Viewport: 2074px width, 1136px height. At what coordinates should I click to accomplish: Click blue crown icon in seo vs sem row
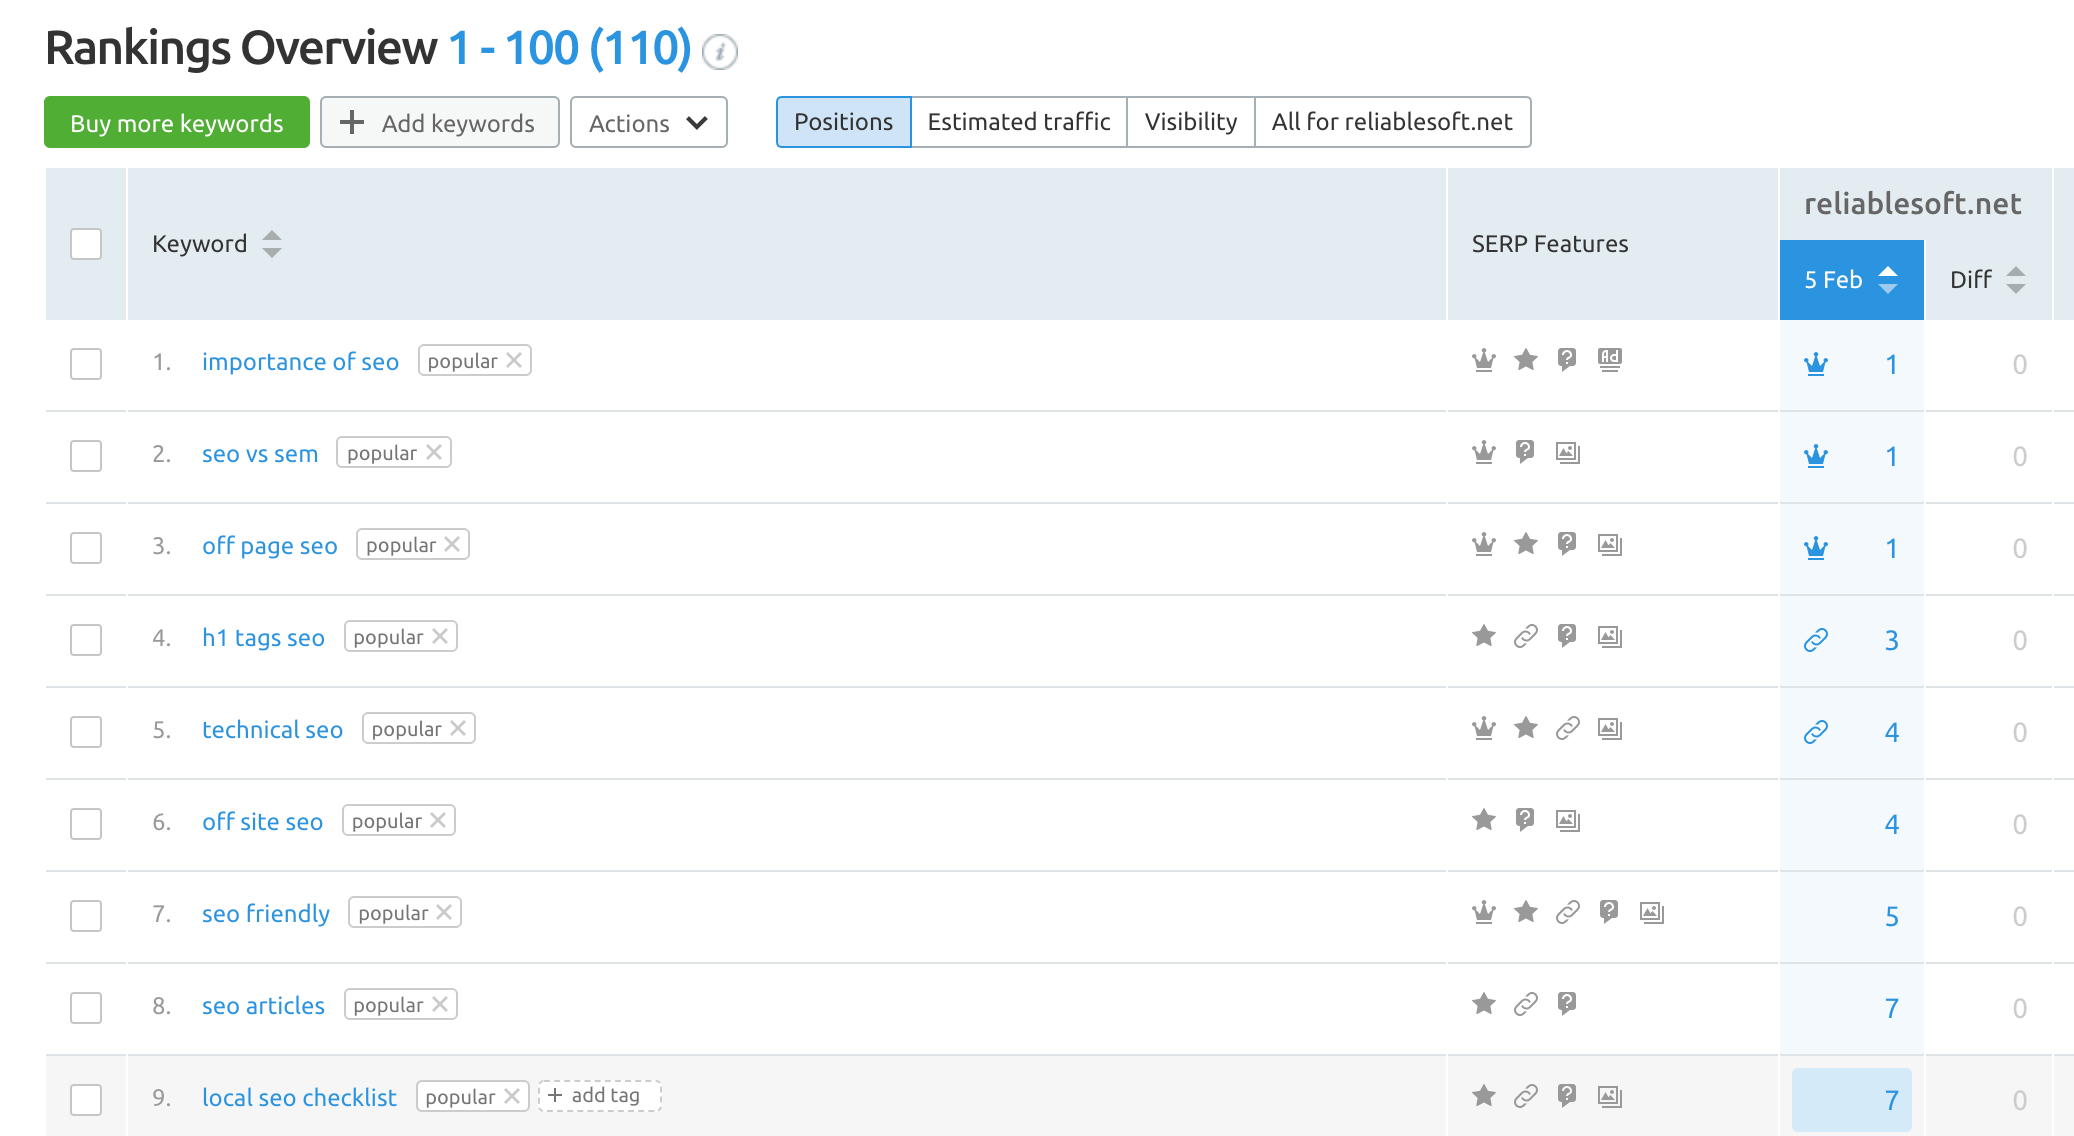(1815, 457)
